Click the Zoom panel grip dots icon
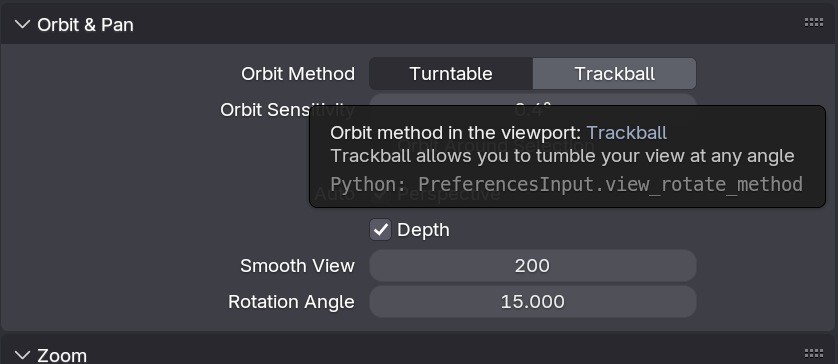The height and width of the screenshot is (364, 838). click(813, 353)
